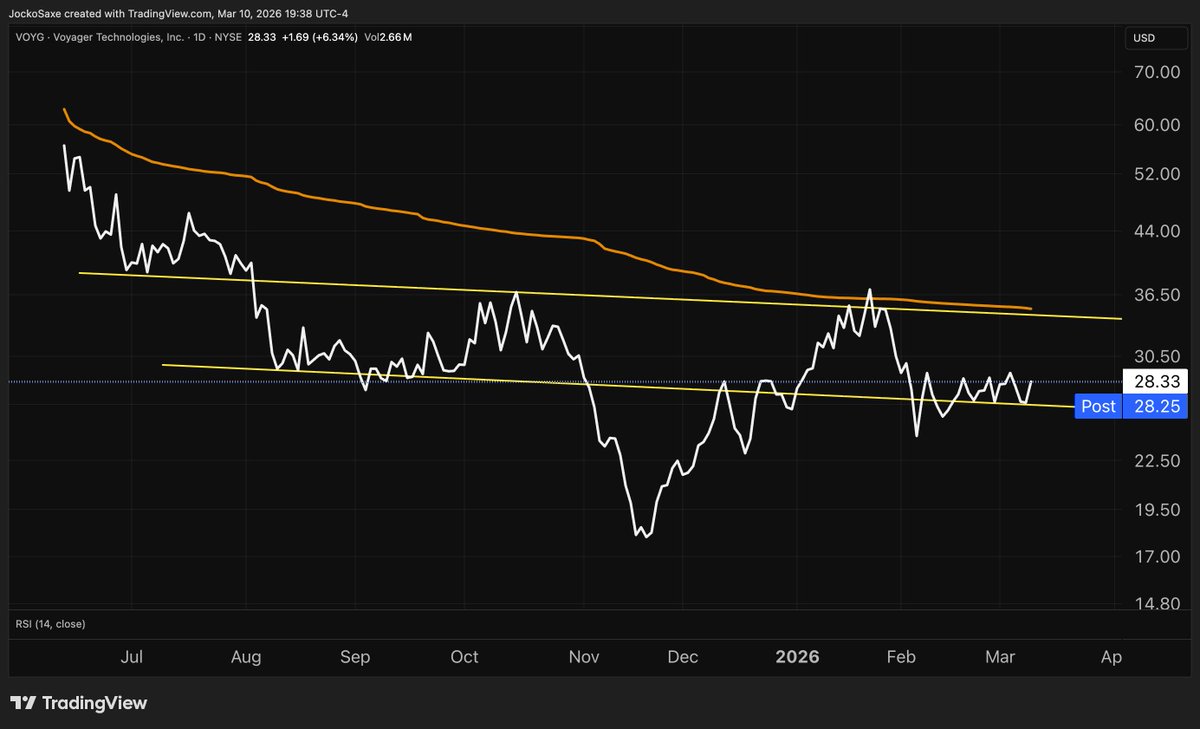Click the Feb label on time axis

(x=902, y=657)
